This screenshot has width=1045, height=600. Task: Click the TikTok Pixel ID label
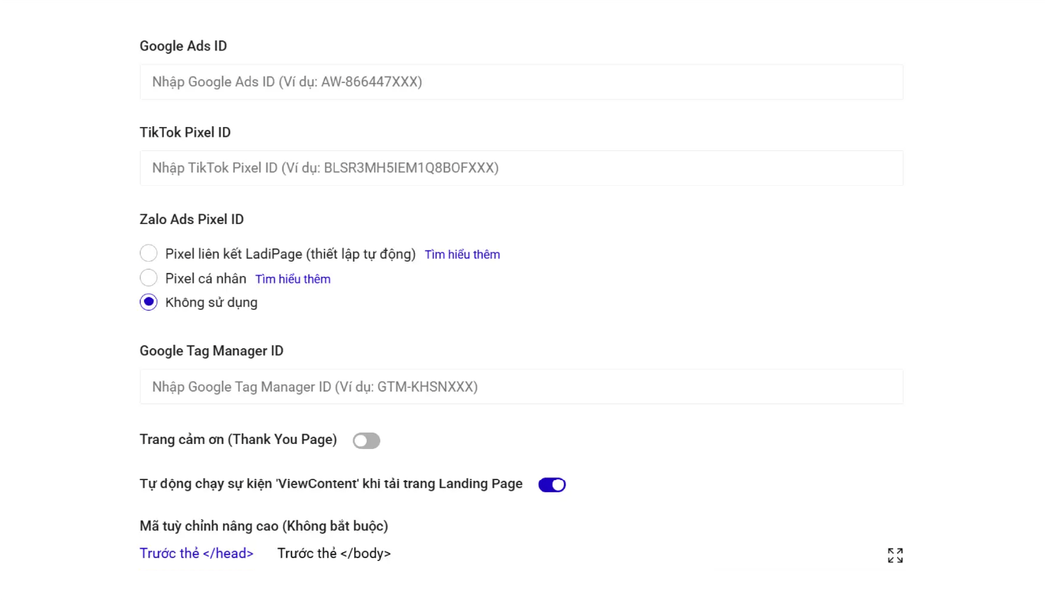pos(185,133)
